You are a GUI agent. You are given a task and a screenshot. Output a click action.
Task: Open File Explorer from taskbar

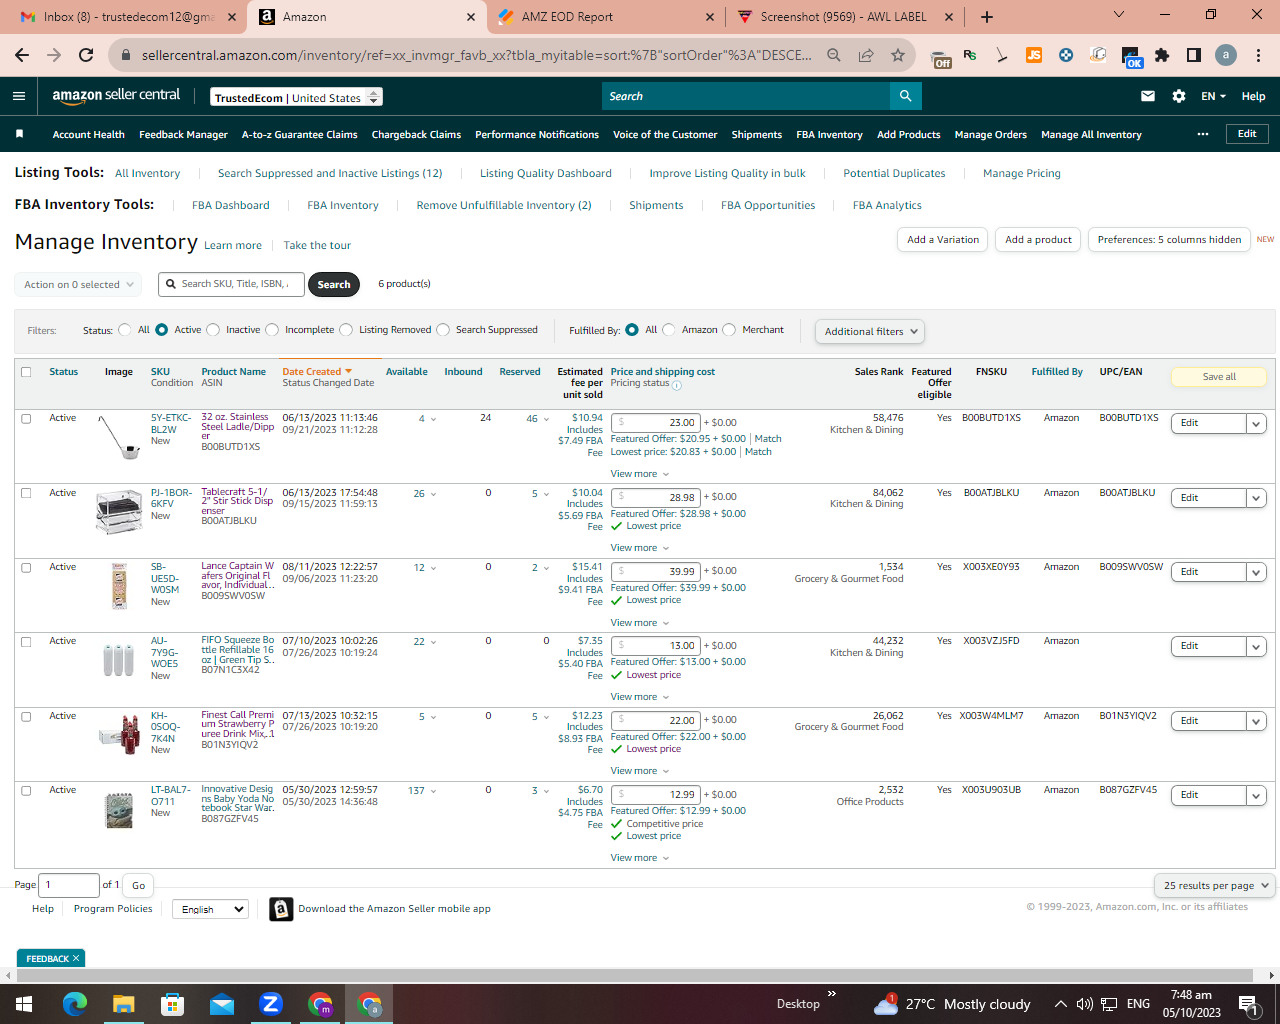(123, 1004)
